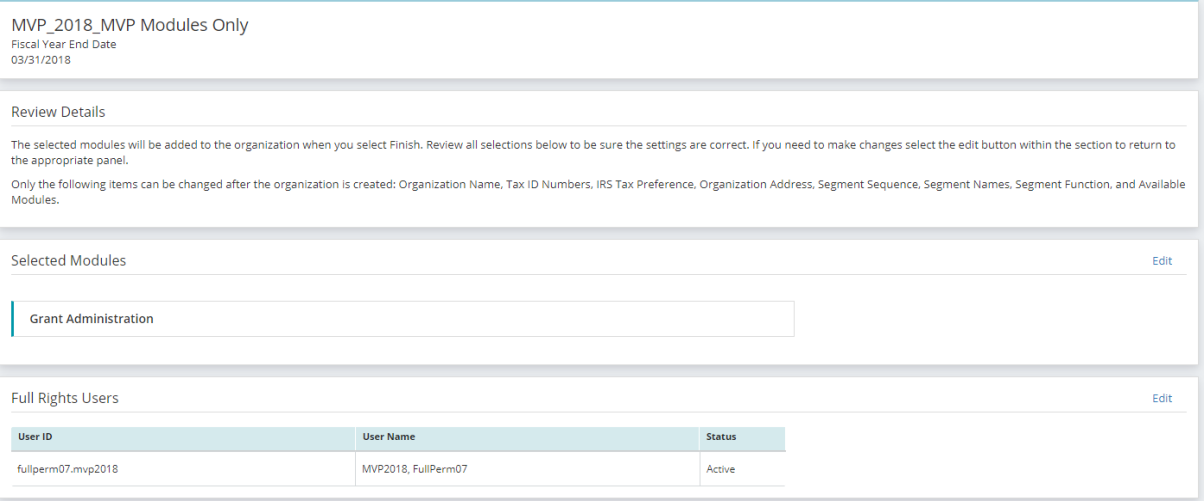Click the MVP_2018_MVP Modules Only title
The width and height of the screenshot is (1204, 501).
coord(130,26)
